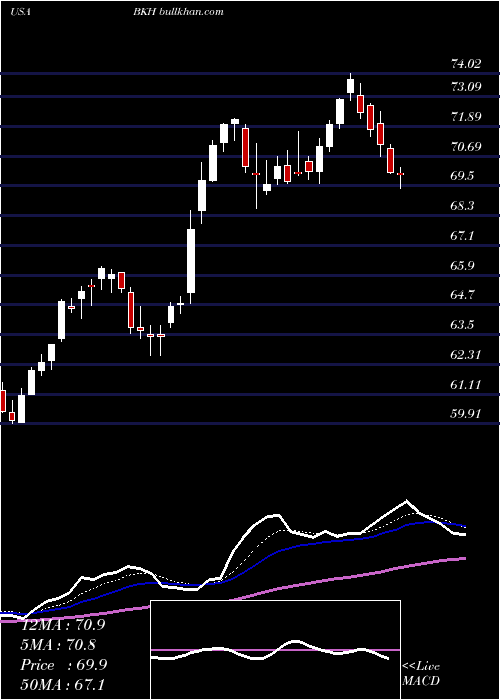Click the Price : 69.9 readout
Image resolution: width=500 pixels, height=700 pixels.
tap(63, 665)
